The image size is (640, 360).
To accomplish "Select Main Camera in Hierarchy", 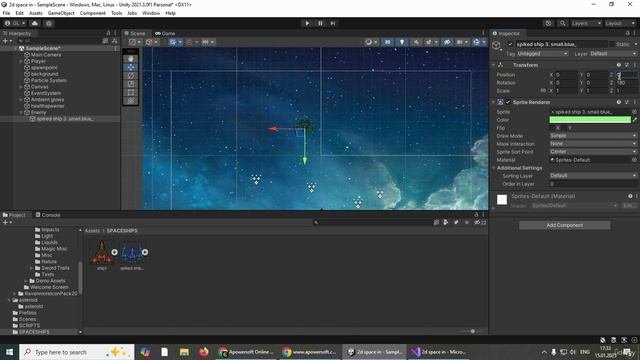I will point(46,55).
